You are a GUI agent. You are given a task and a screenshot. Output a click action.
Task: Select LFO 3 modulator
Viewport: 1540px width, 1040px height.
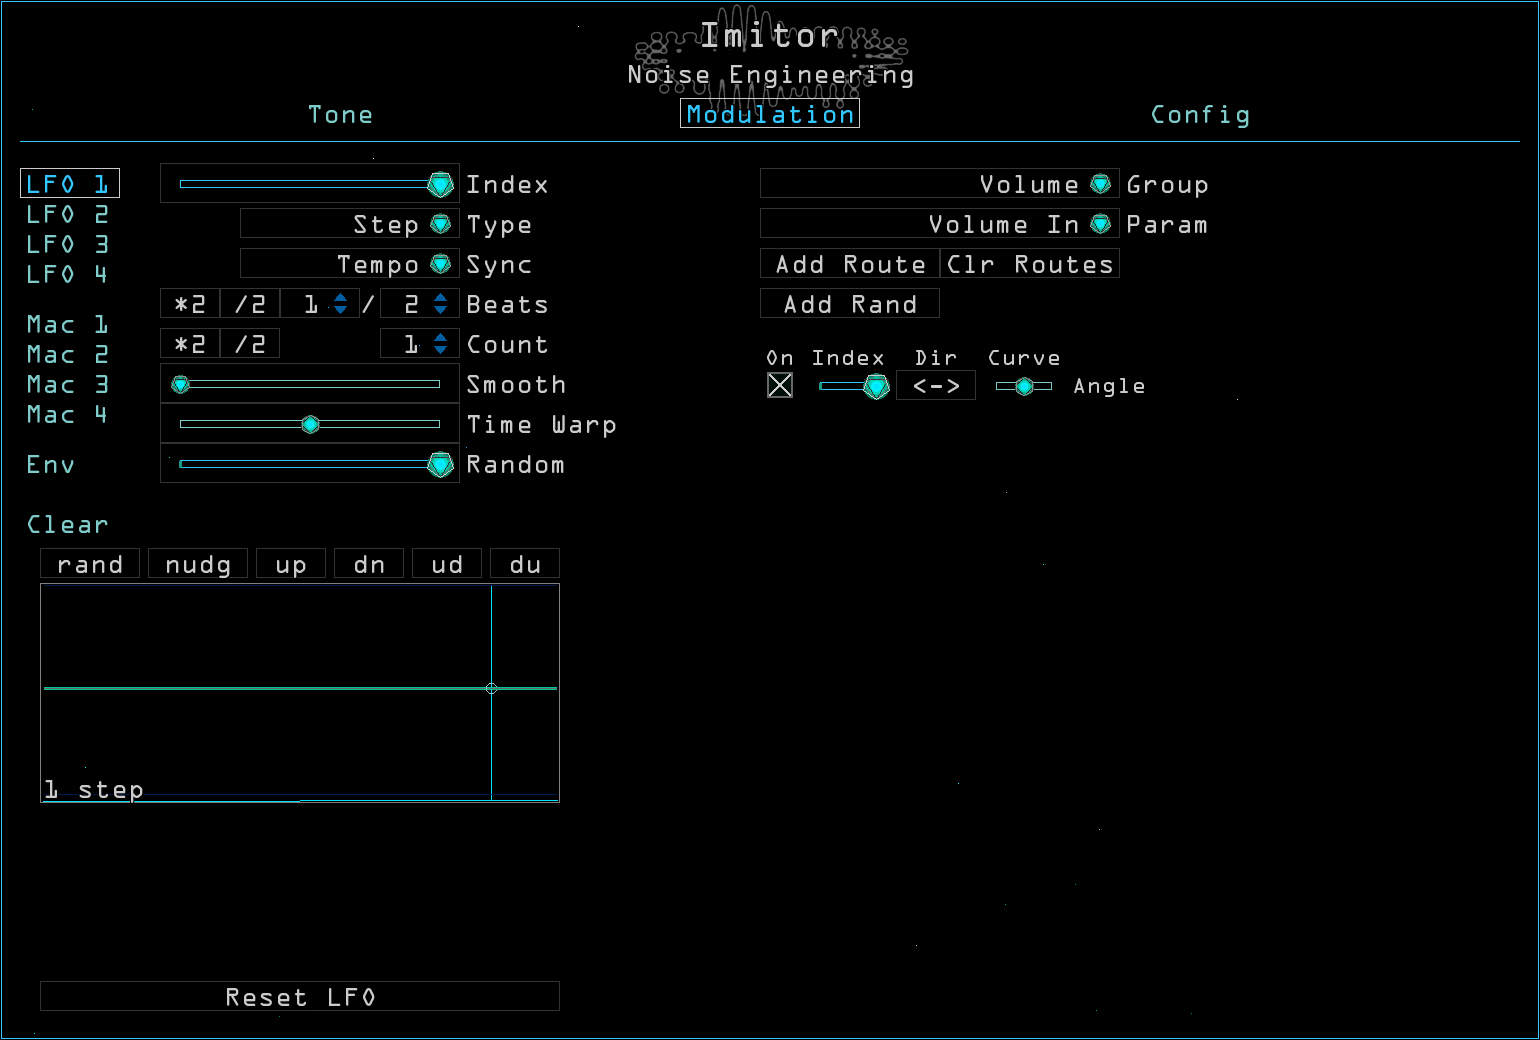[67, 244]
